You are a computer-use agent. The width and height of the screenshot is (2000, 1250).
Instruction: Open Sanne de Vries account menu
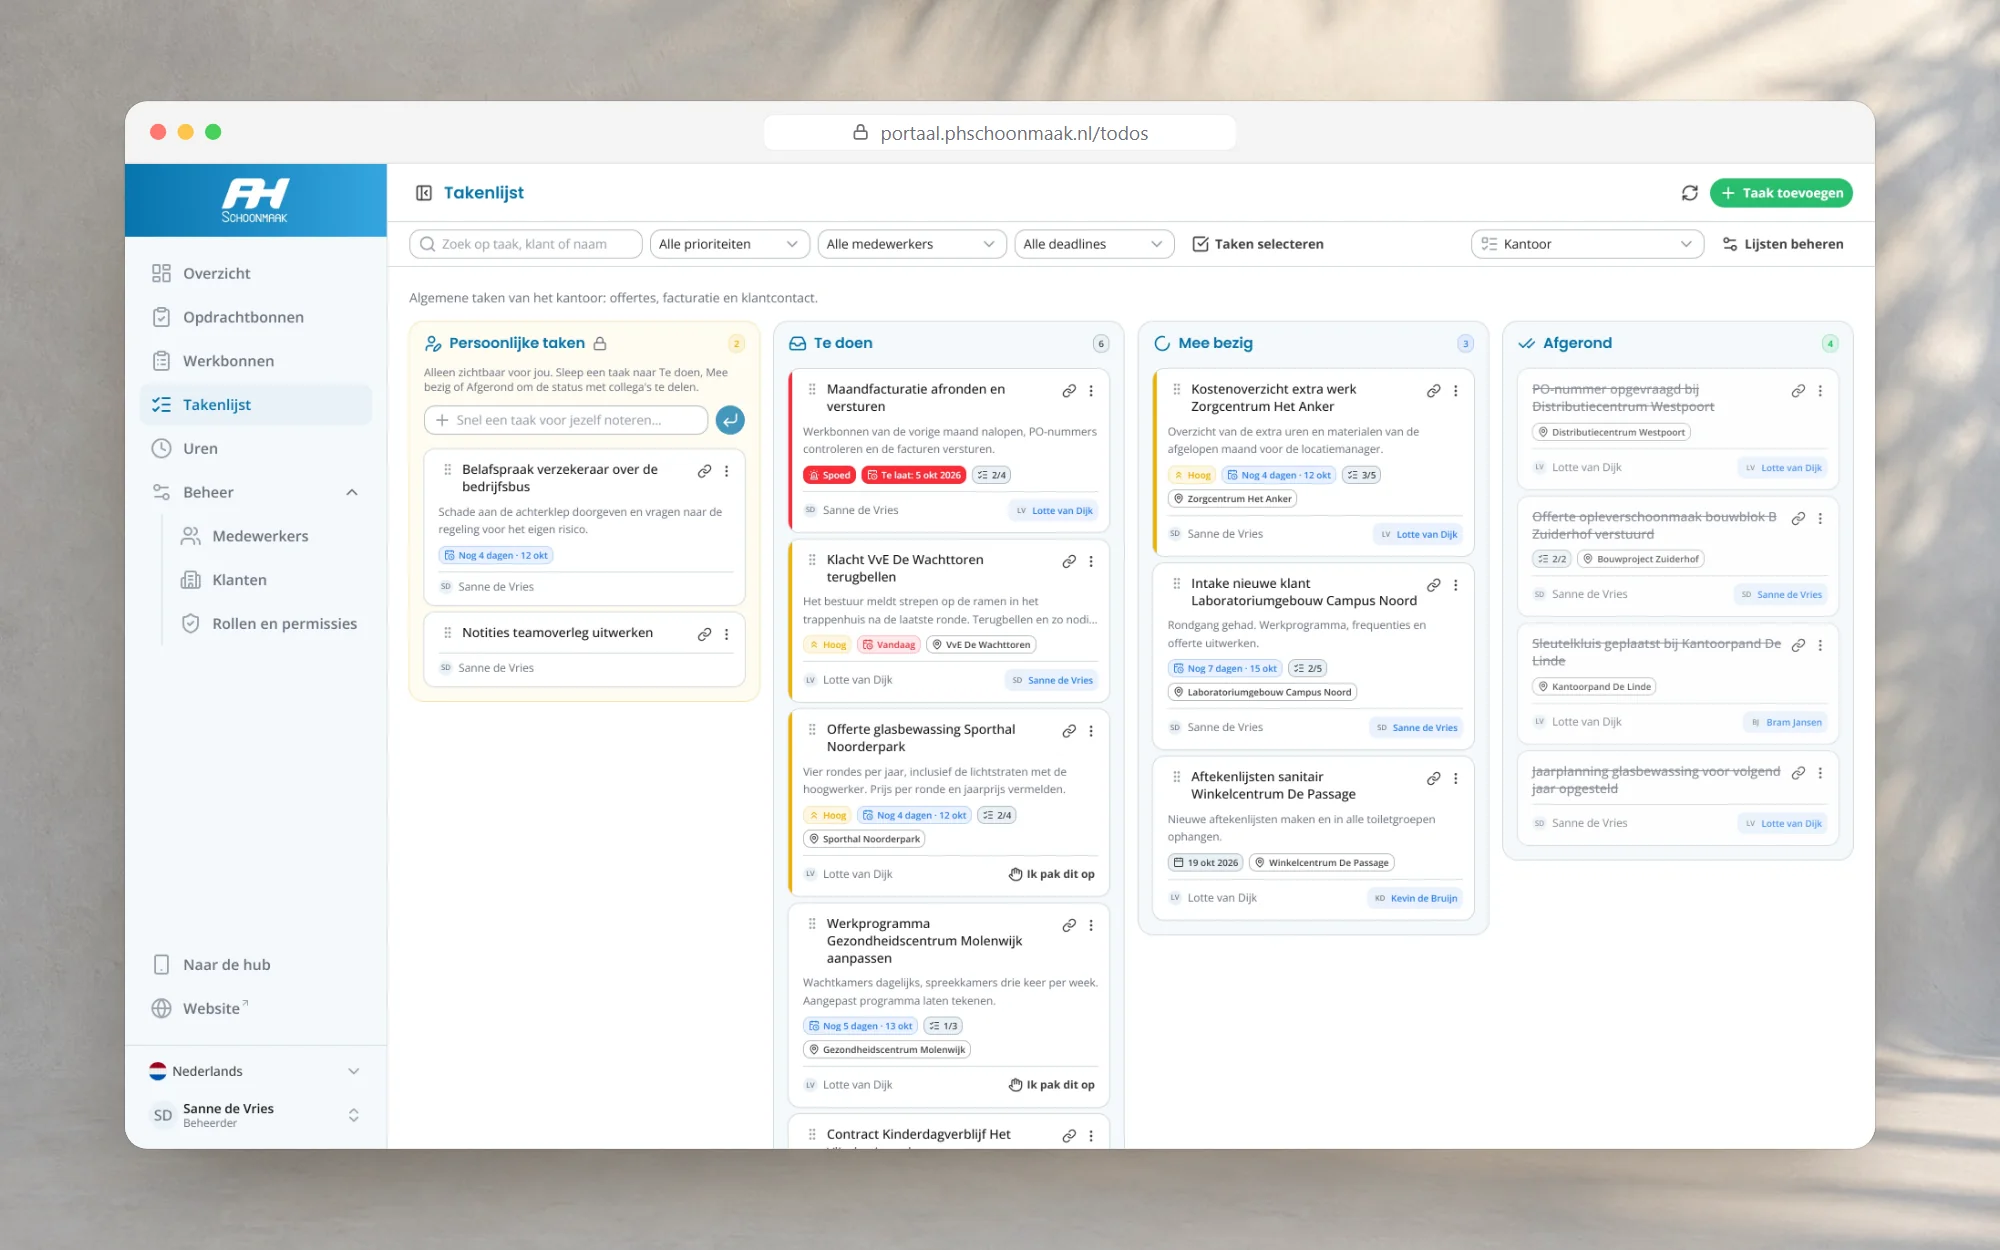coord(255,1115)
